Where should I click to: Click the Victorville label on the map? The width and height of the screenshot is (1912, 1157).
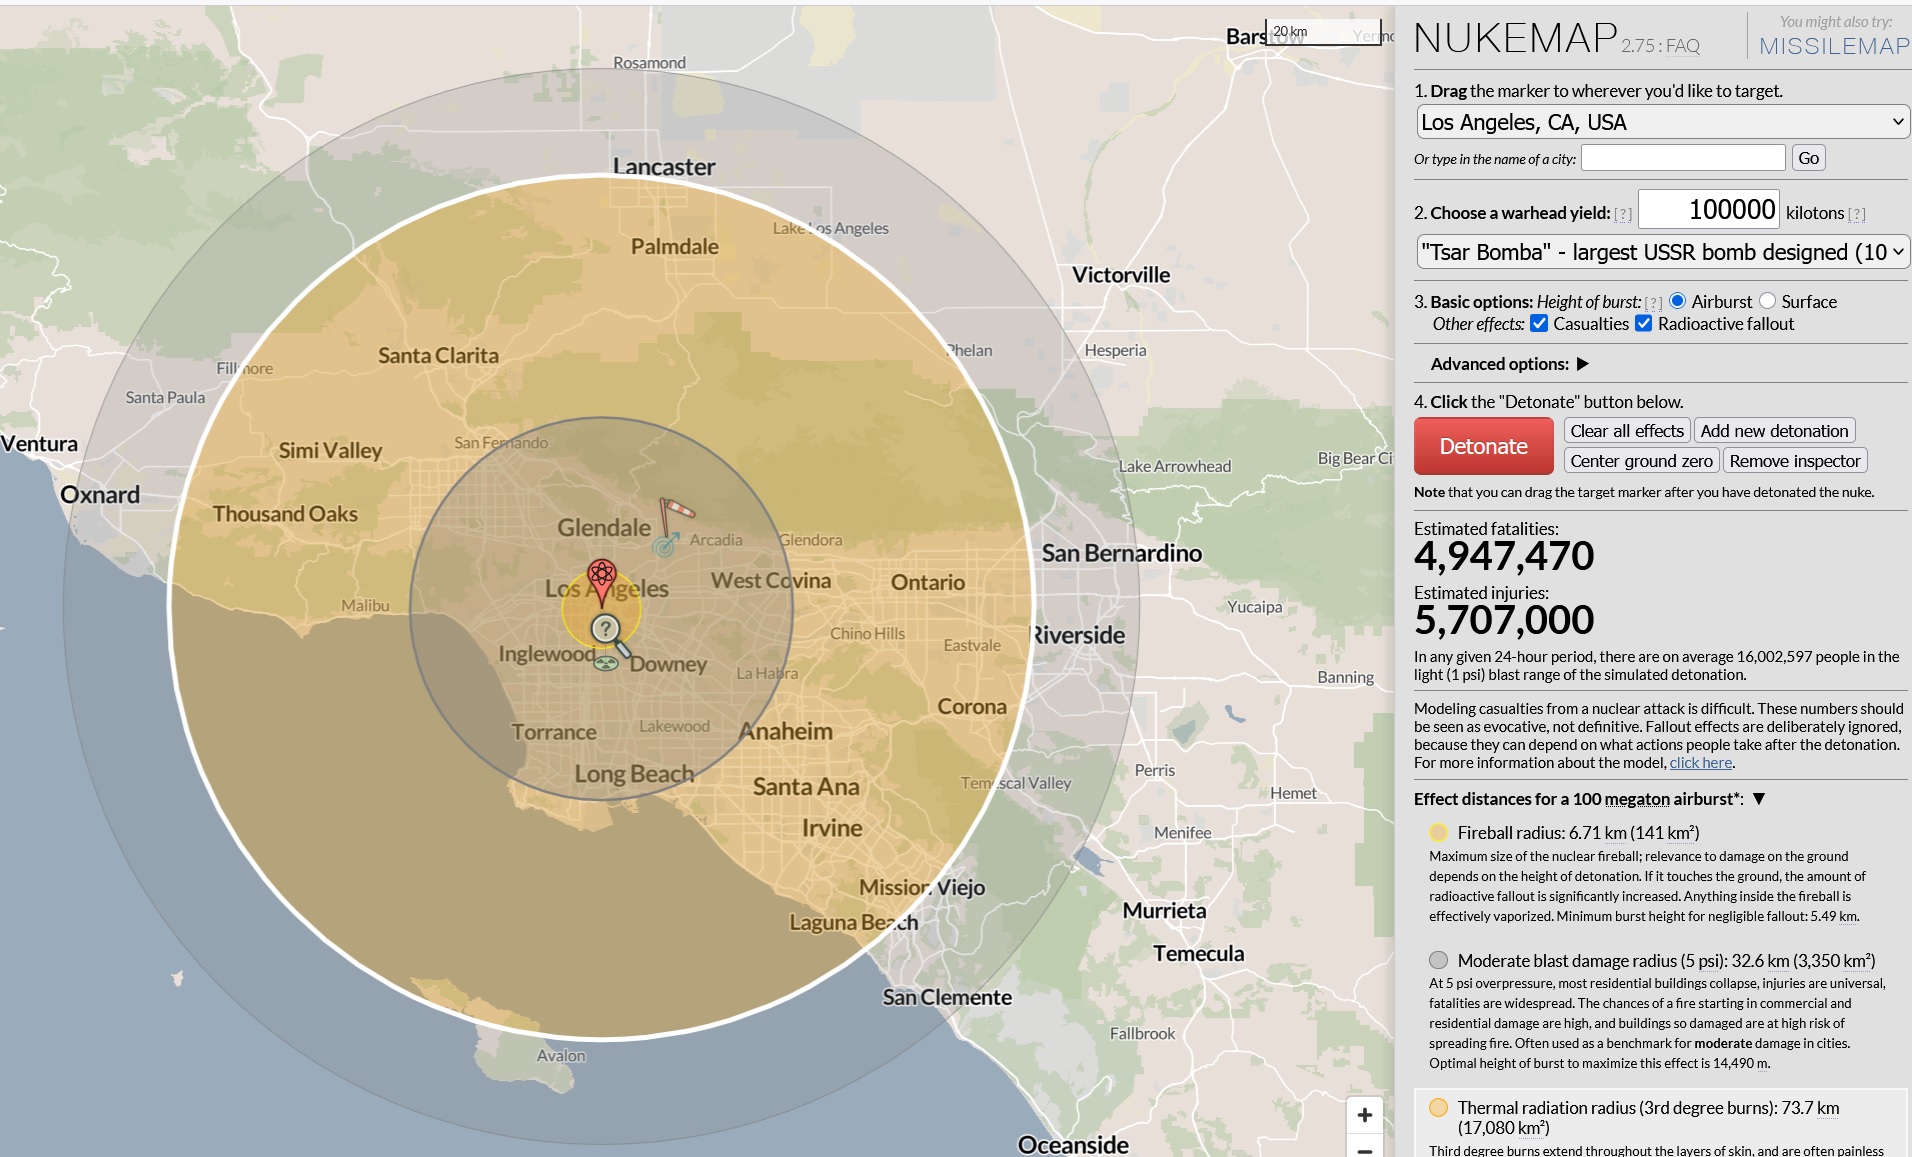[x=1121, y=275]
